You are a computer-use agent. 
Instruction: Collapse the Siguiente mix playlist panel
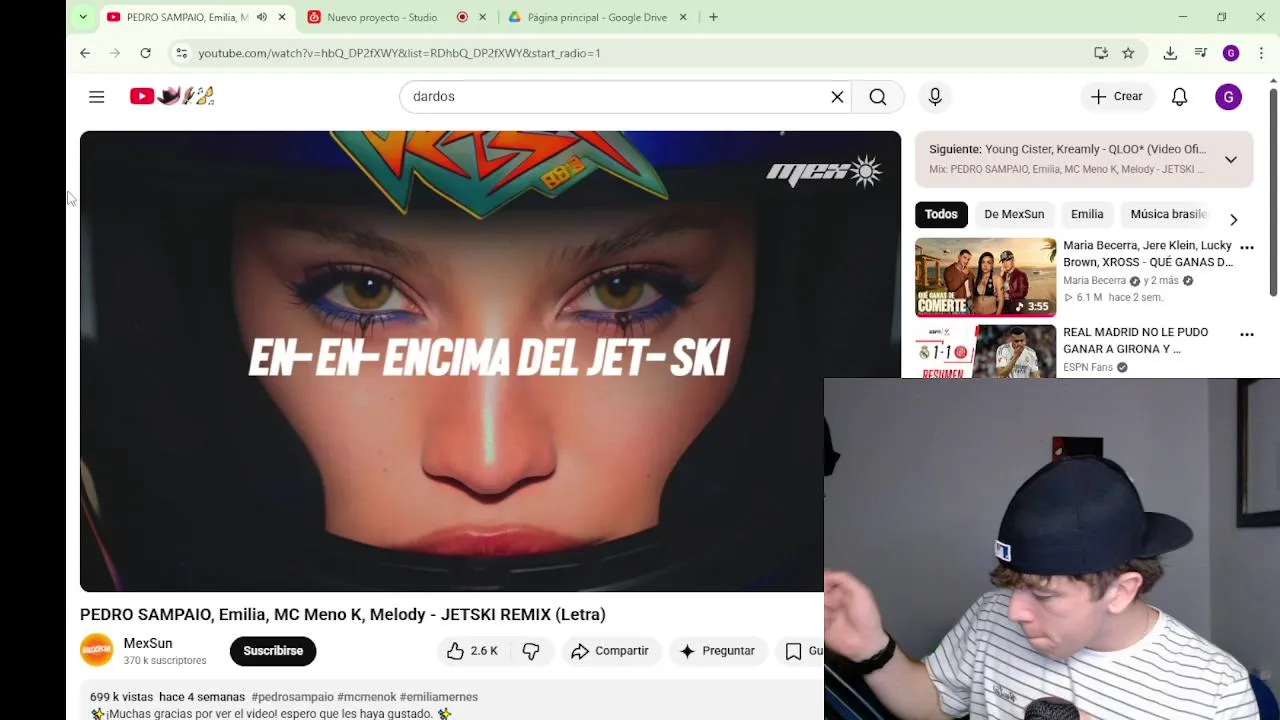pos(1231,159)
